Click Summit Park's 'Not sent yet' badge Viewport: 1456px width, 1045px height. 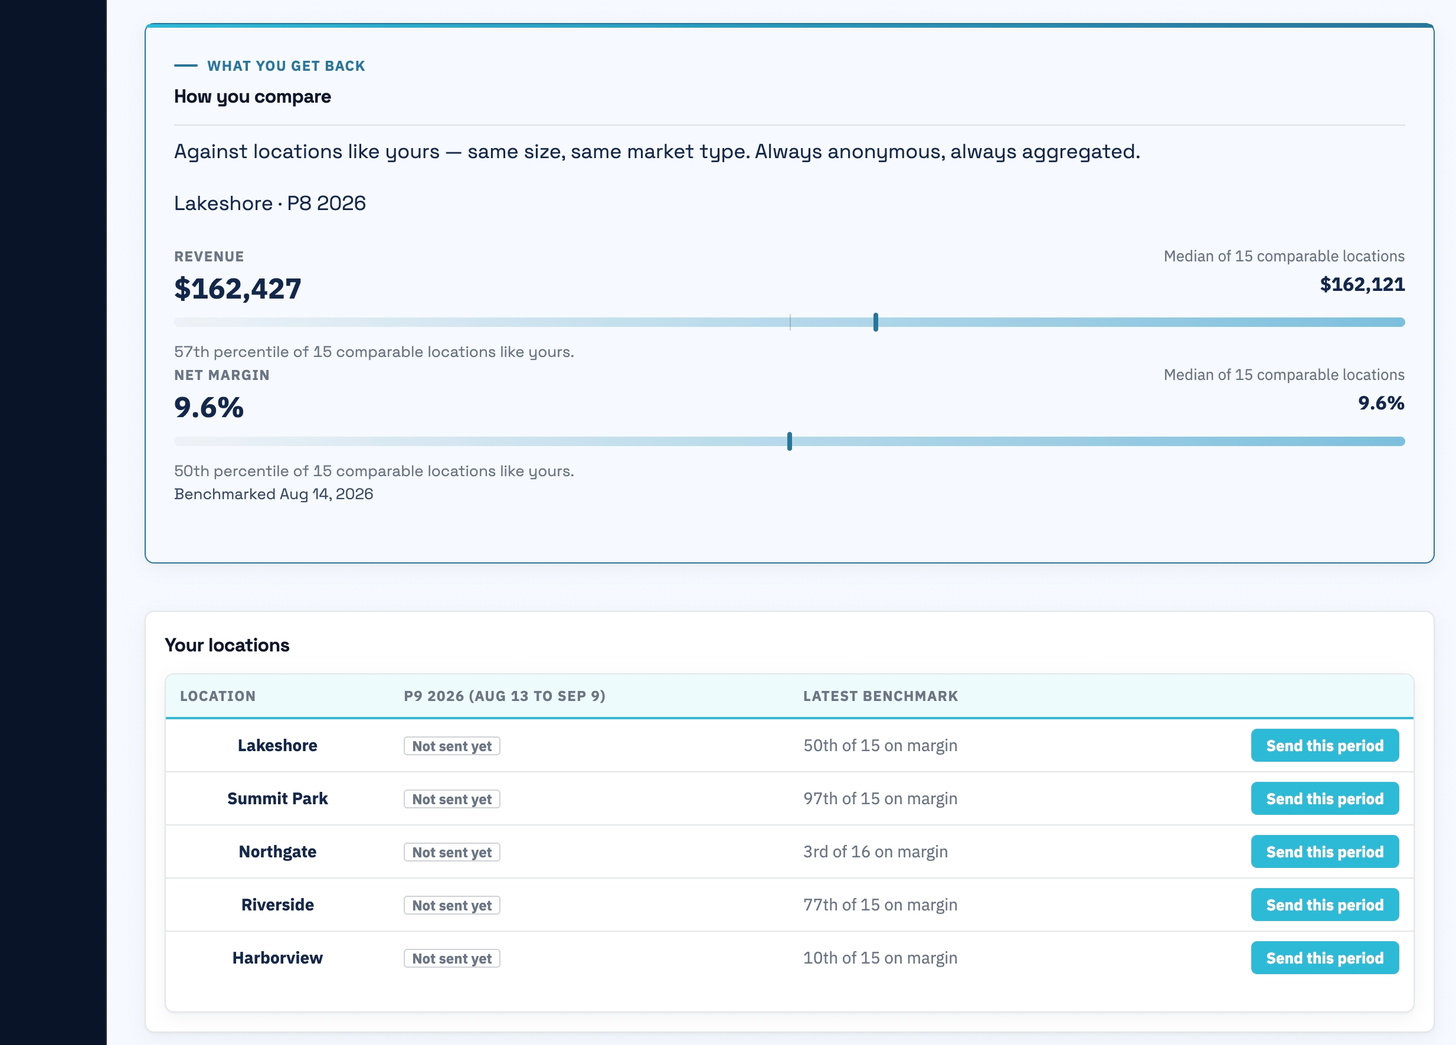pyautogui.click(x=452, y=799)
